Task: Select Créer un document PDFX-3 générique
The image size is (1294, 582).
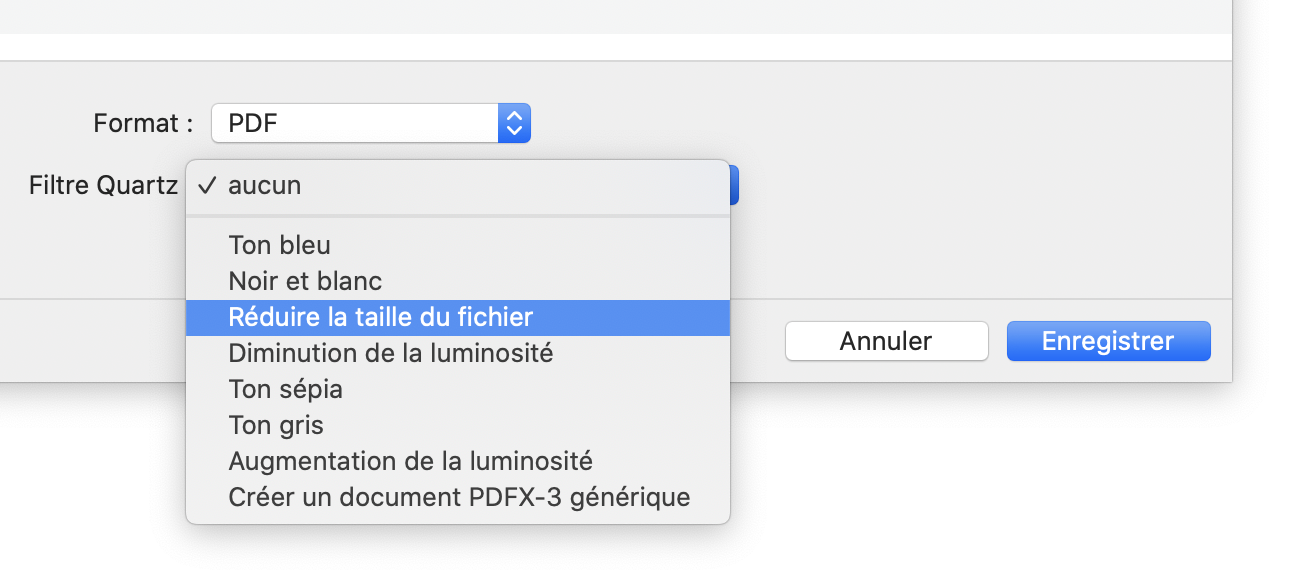Action: [x=459, y=497]
